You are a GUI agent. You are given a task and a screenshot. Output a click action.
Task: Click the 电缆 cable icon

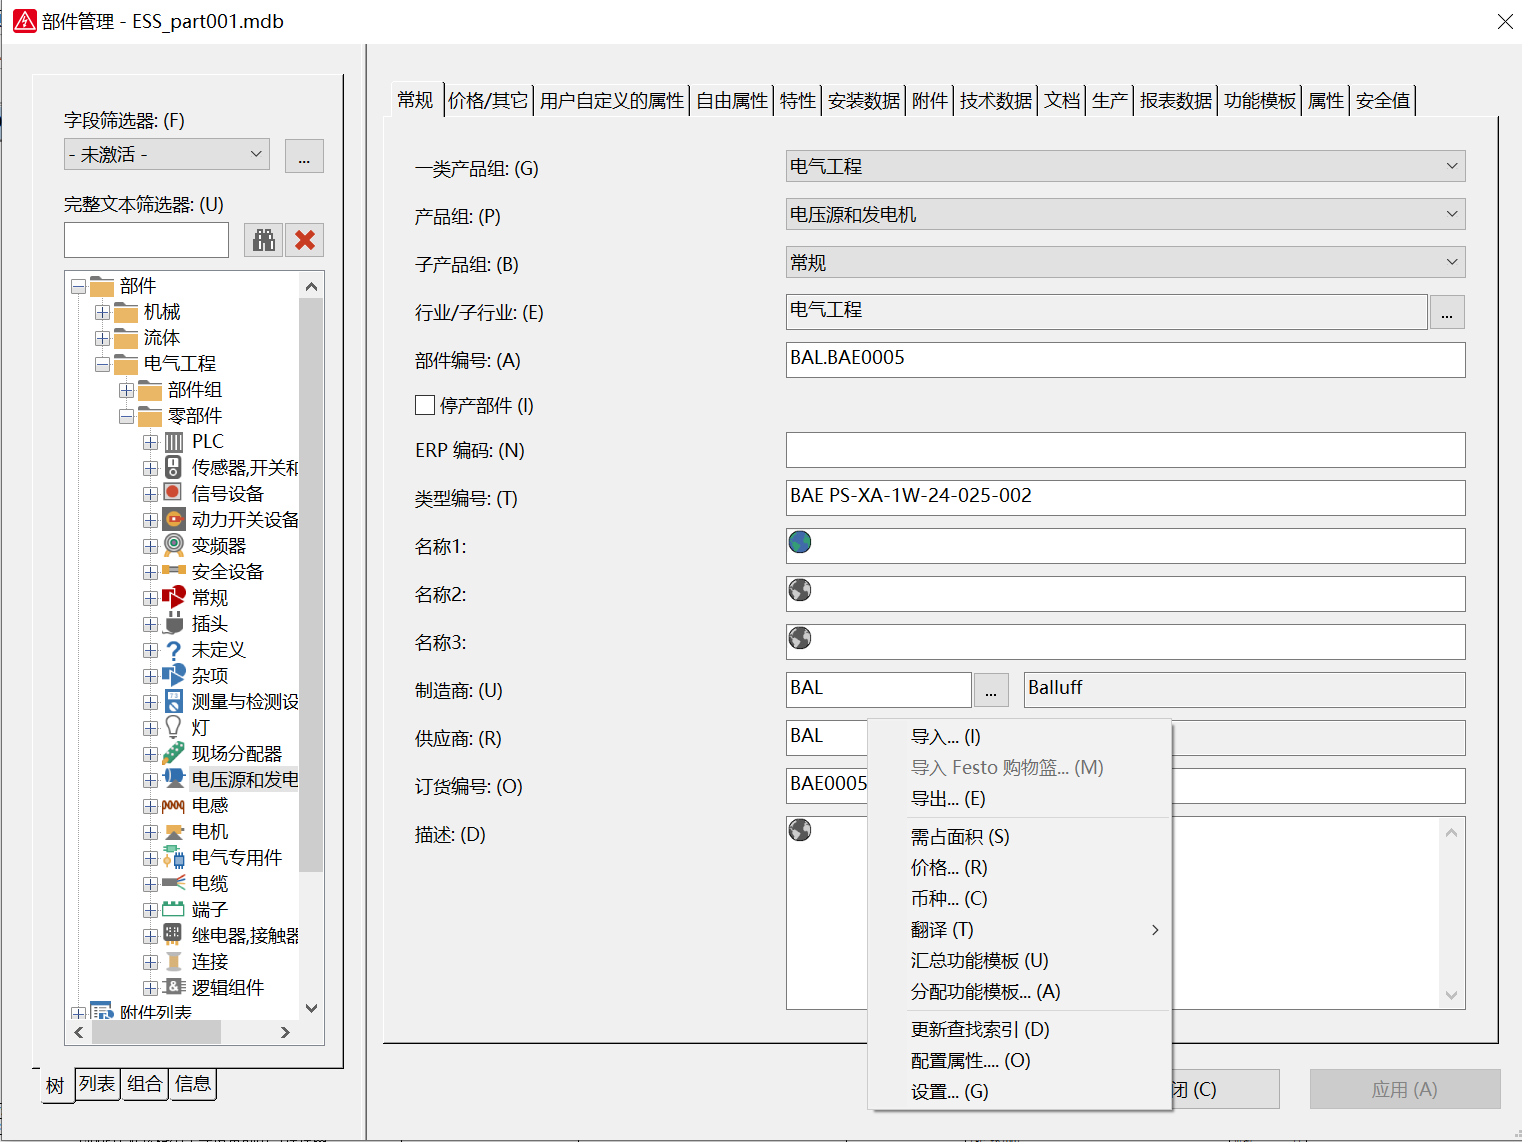point(174,884)
